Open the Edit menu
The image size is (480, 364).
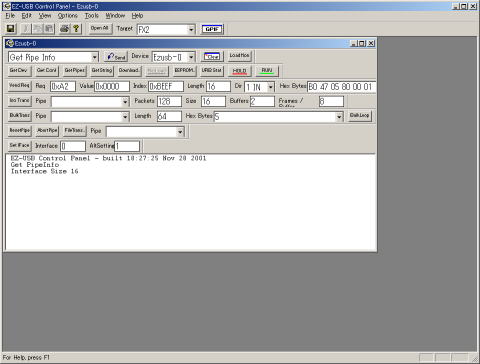click(x=27, y=16)
